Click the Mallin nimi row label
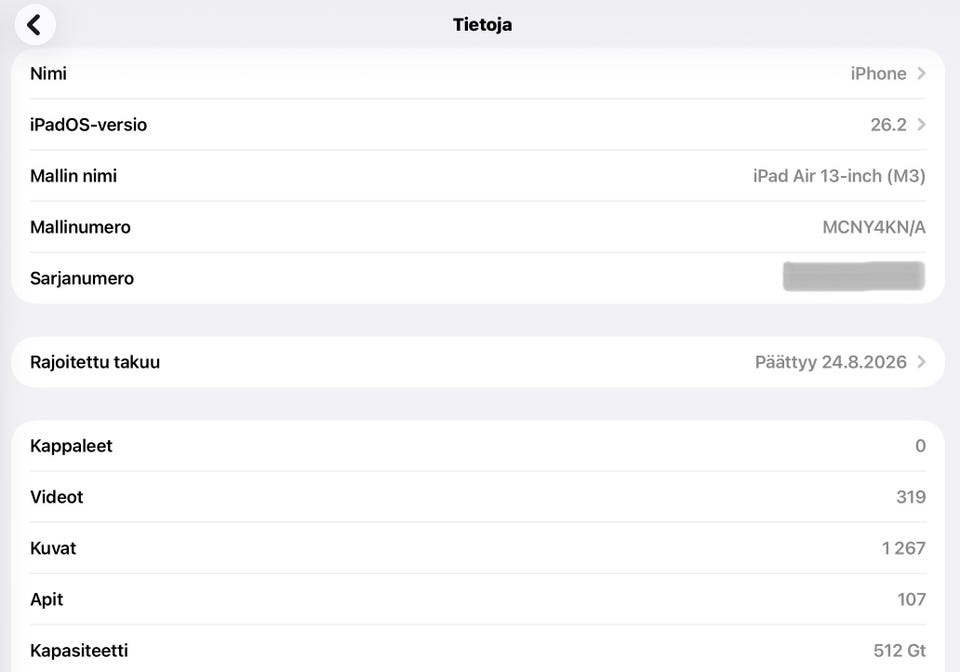The image size is (960, 672). (x=73, y=176)
